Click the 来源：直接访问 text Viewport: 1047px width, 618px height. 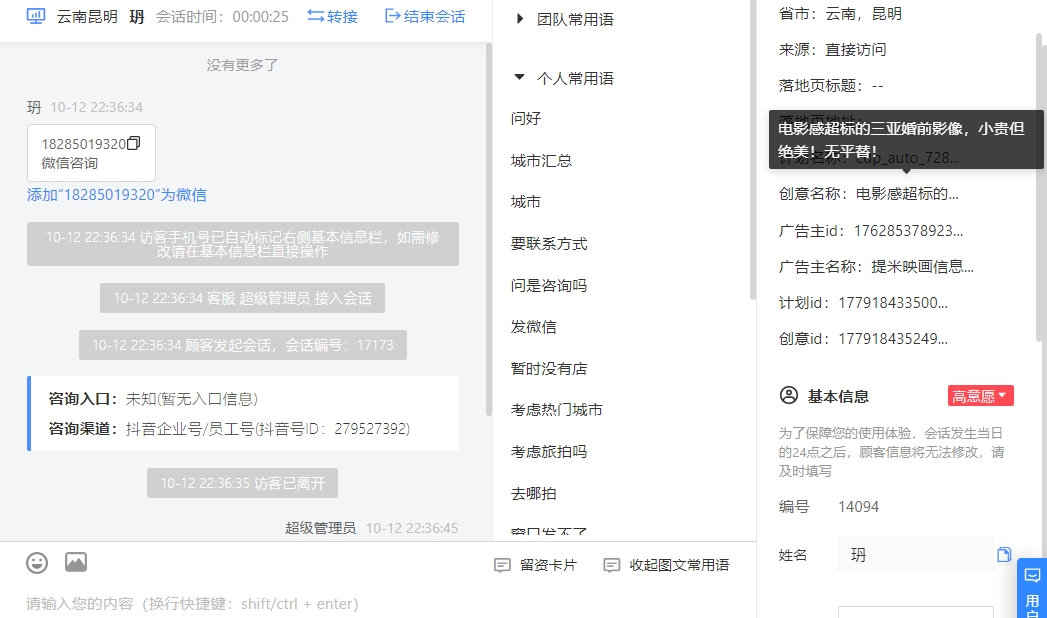(833, 49)
